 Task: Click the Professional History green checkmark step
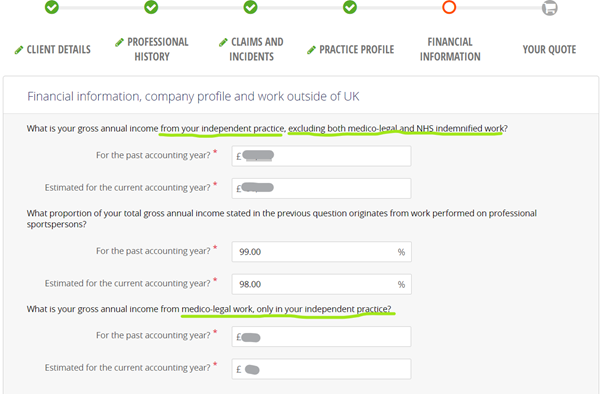point(151,7)
